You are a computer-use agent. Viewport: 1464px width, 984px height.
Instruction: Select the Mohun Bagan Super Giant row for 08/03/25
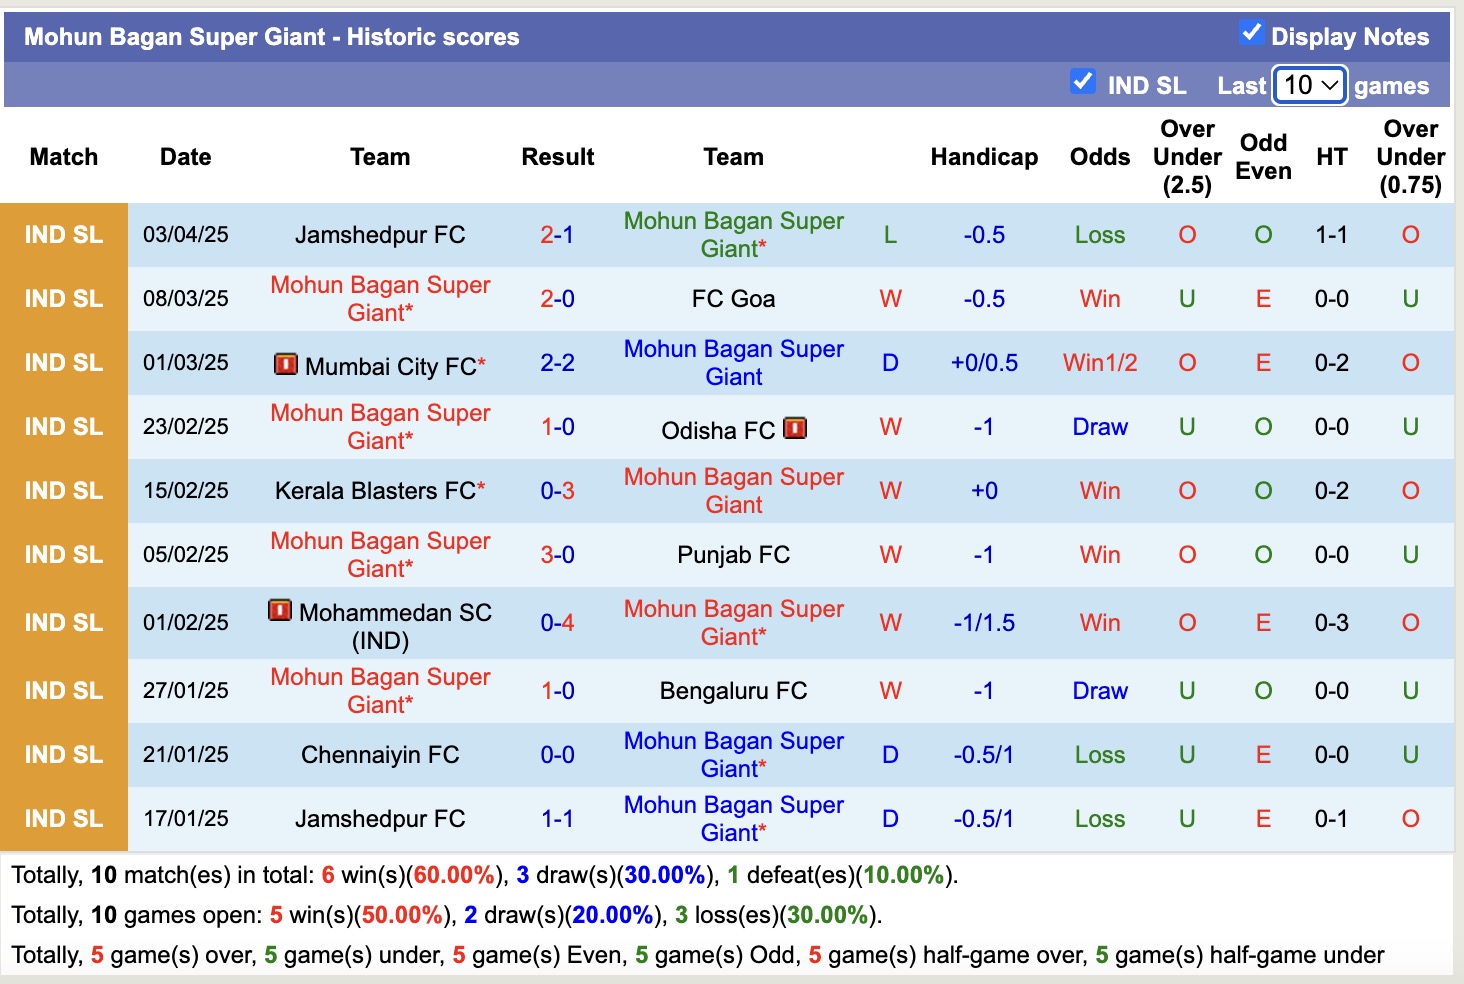point(380,298)
